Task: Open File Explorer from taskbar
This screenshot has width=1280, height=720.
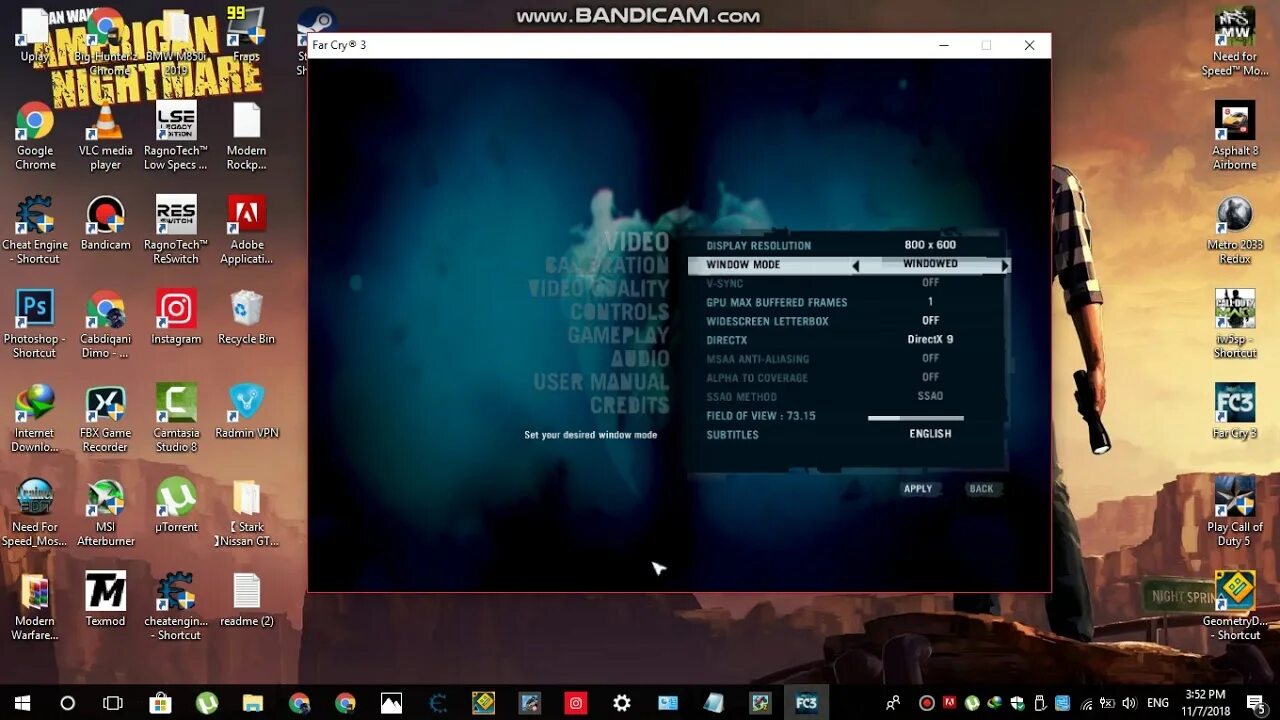Action: click(x=253, y=703)
